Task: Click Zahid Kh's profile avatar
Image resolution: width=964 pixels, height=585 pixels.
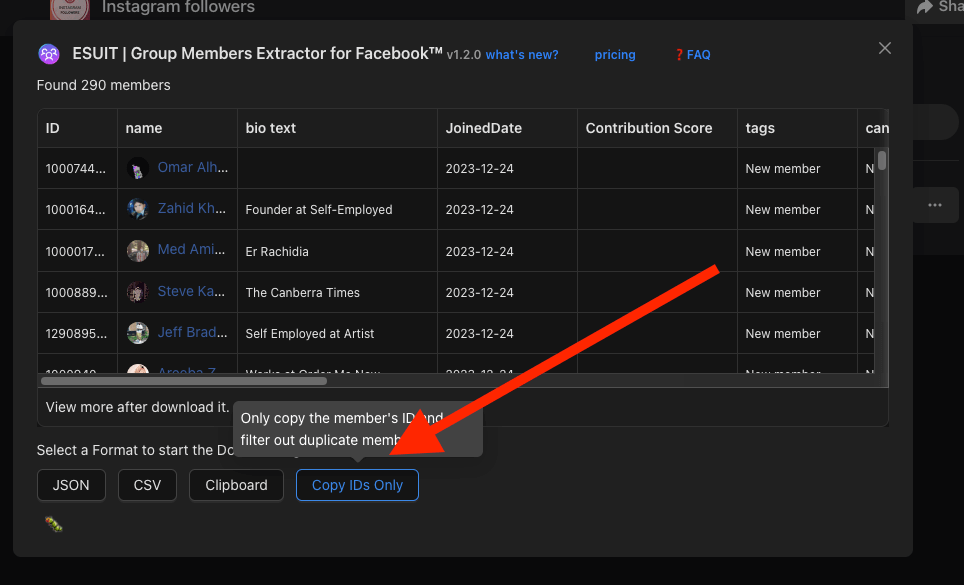Action: pyautogui.click(x=138, y=209)
